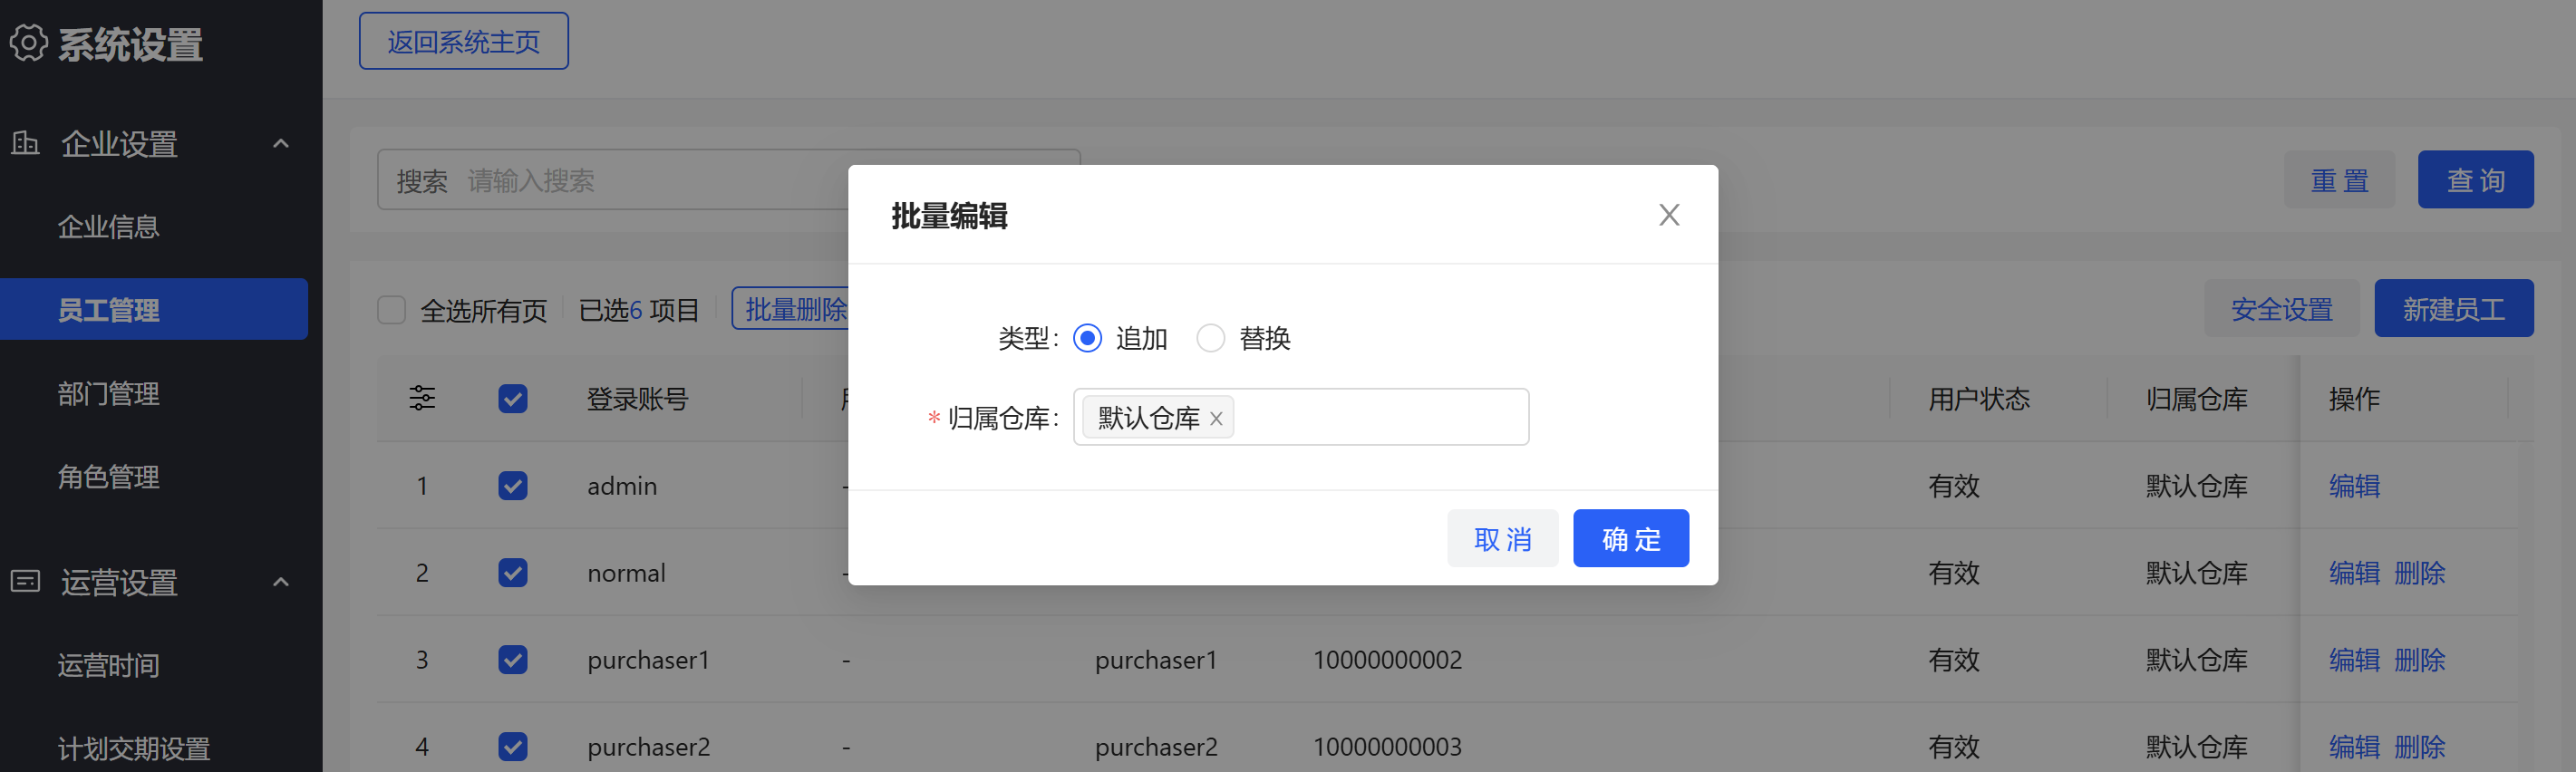
Task: Open the 企业信息 menu item
Action: point(108,227)
